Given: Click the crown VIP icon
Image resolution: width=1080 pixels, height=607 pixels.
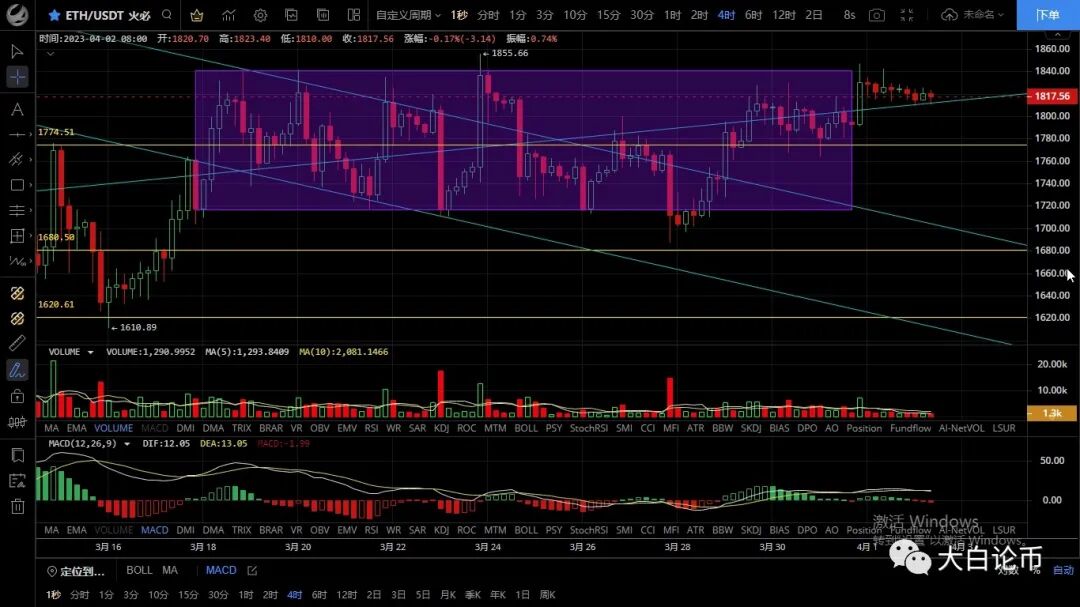Looking at the screenshot, I should [x=197, y=14].
